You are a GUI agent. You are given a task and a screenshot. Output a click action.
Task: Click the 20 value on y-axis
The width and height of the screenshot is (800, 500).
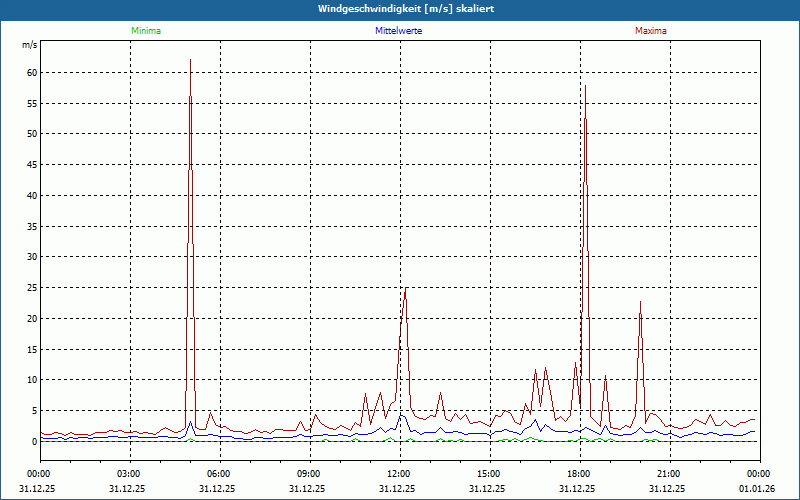pos(33,319)
